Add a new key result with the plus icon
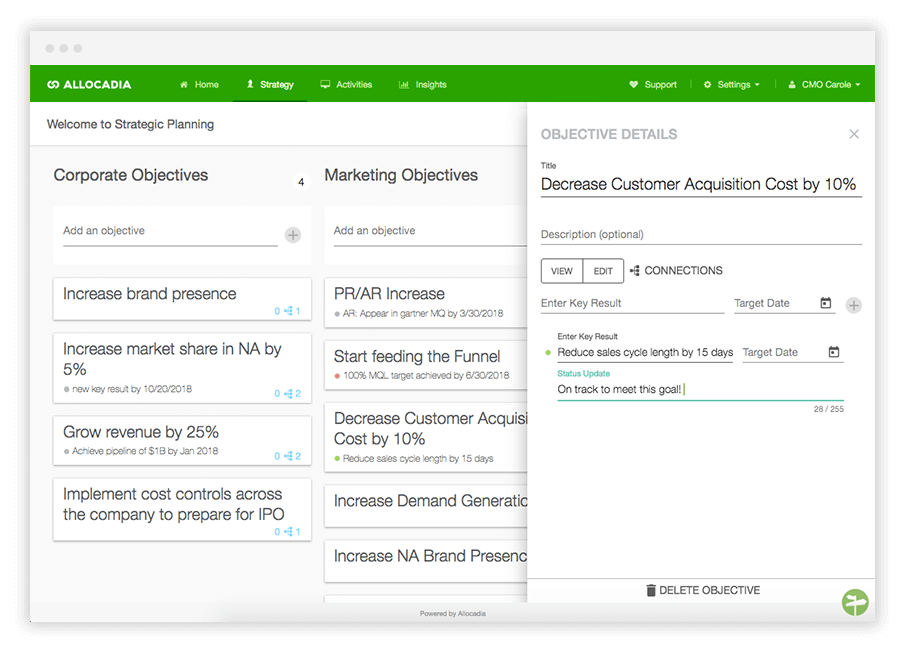The image size is (910, 660). click(x=854, y=305)
